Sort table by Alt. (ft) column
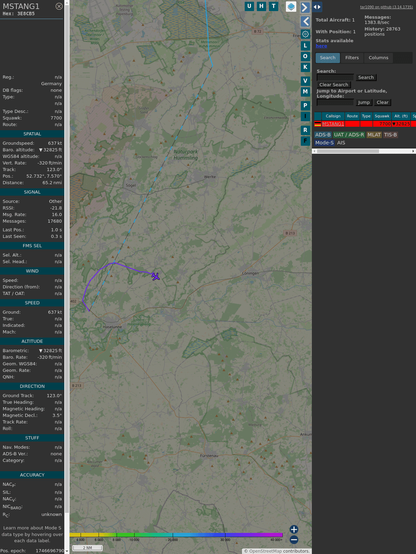The image size is (416, 554). 401,116
